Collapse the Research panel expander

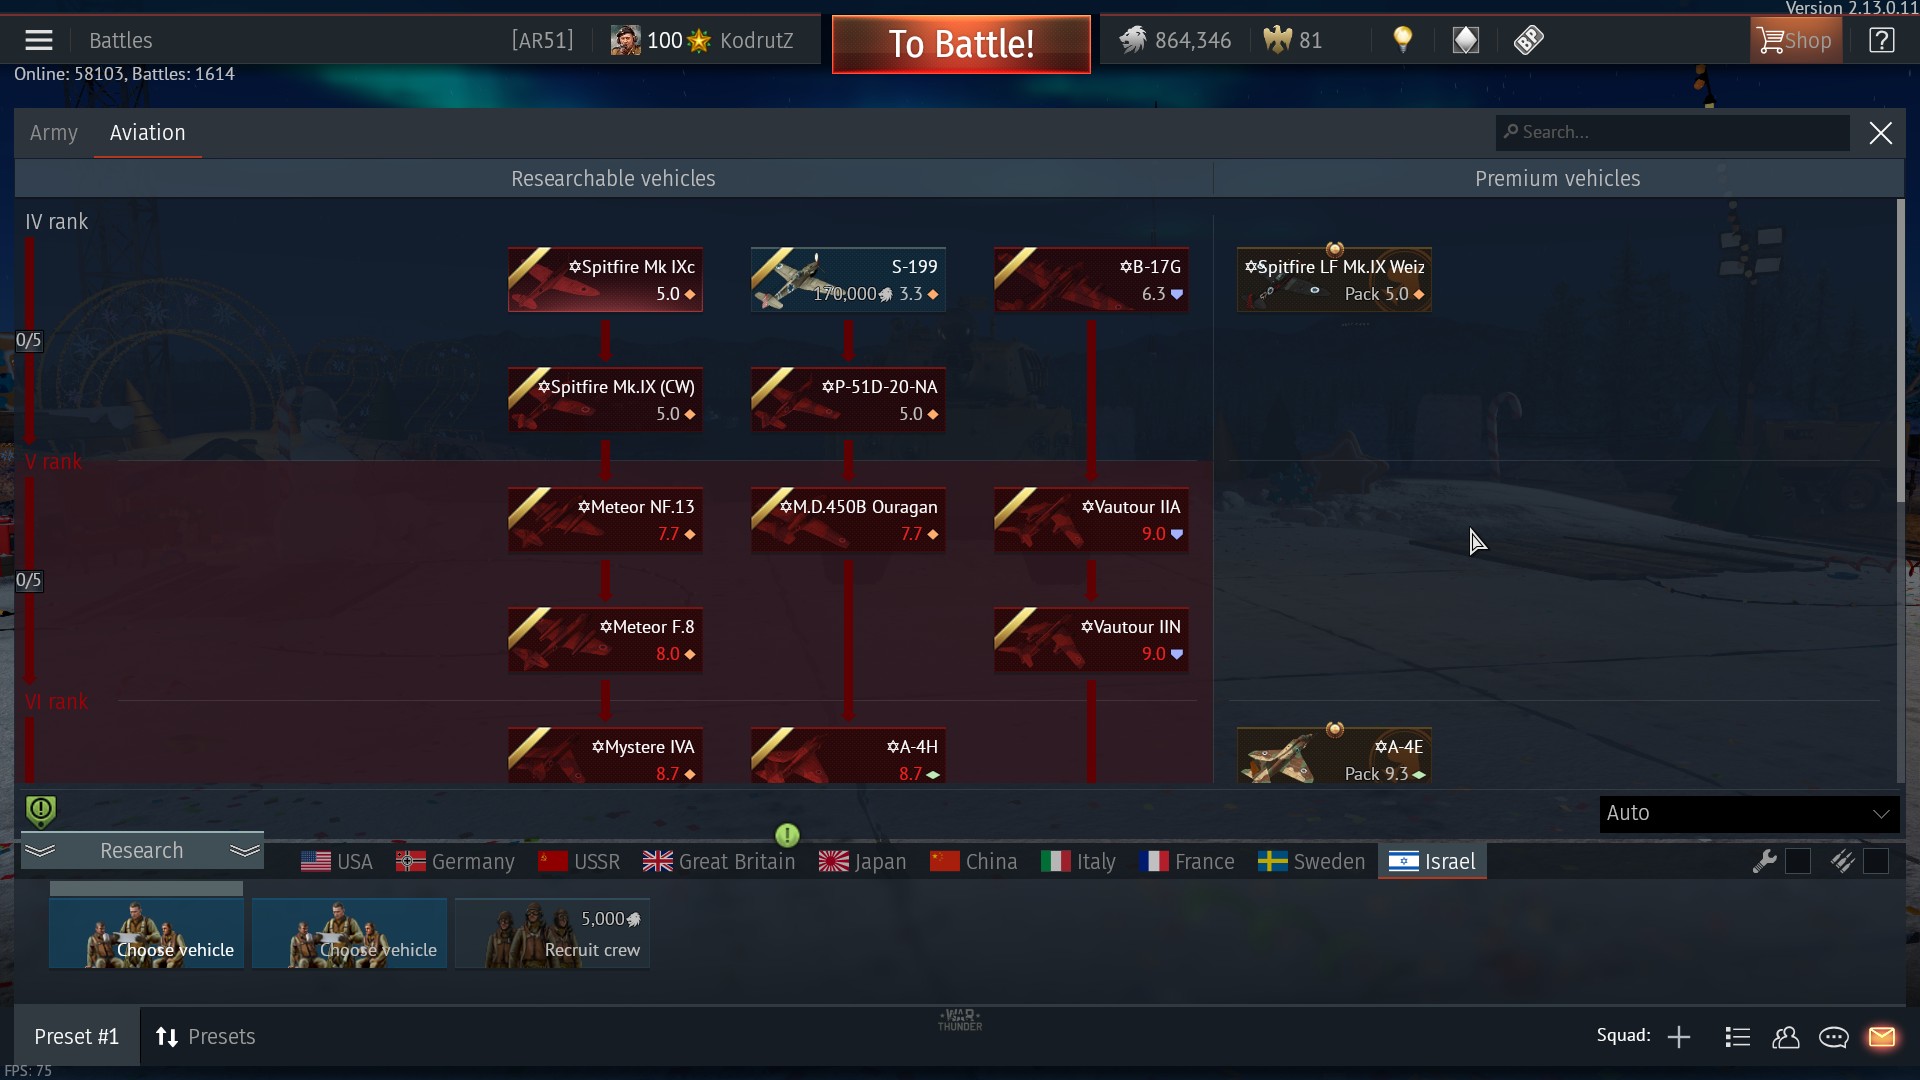142,851
